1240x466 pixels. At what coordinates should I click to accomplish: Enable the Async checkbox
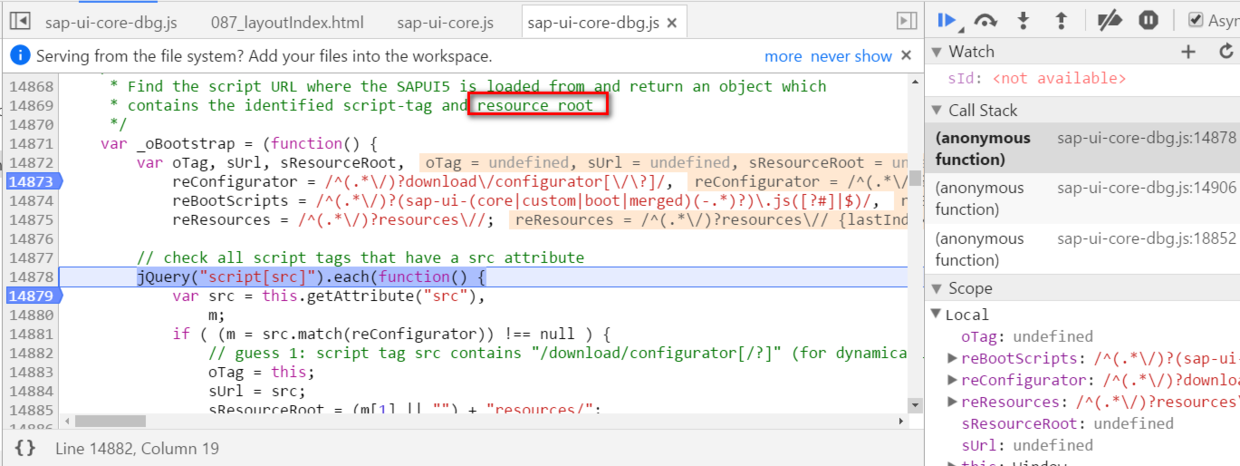(x=1195, y=20)
